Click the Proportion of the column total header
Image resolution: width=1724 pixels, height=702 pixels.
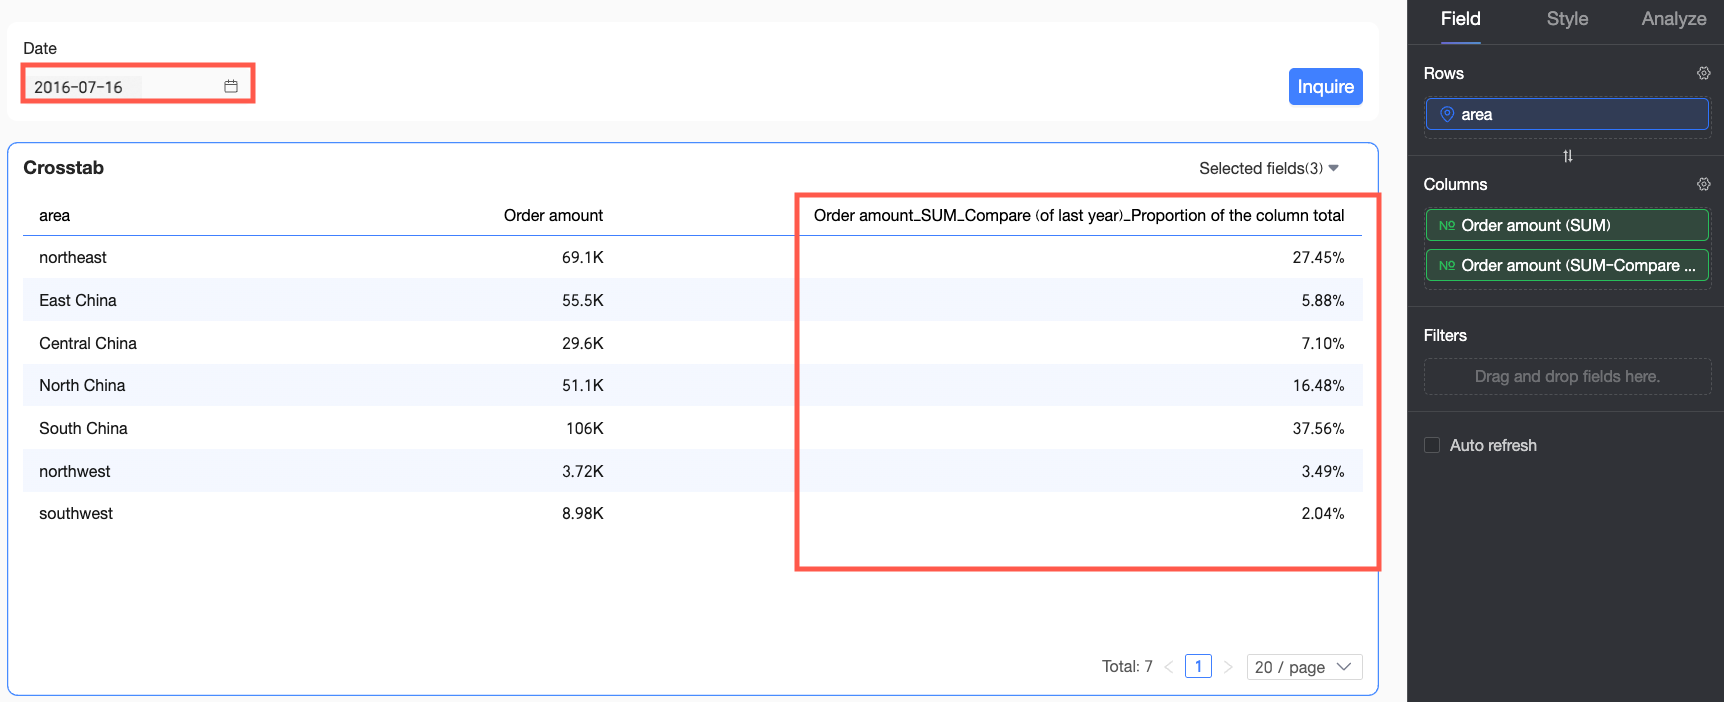click(x=1078, y=215)
